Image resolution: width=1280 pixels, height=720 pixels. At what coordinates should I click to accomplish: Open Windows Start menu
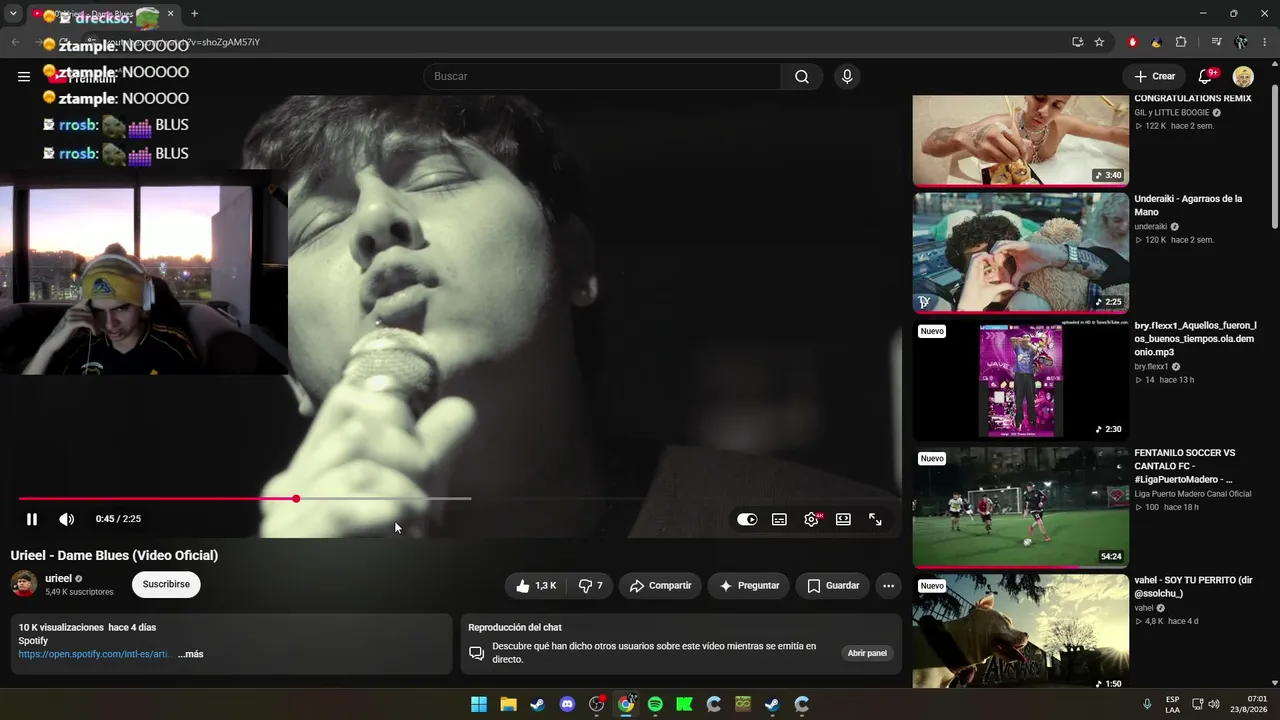pyautogui.click(x=479, y=704)
